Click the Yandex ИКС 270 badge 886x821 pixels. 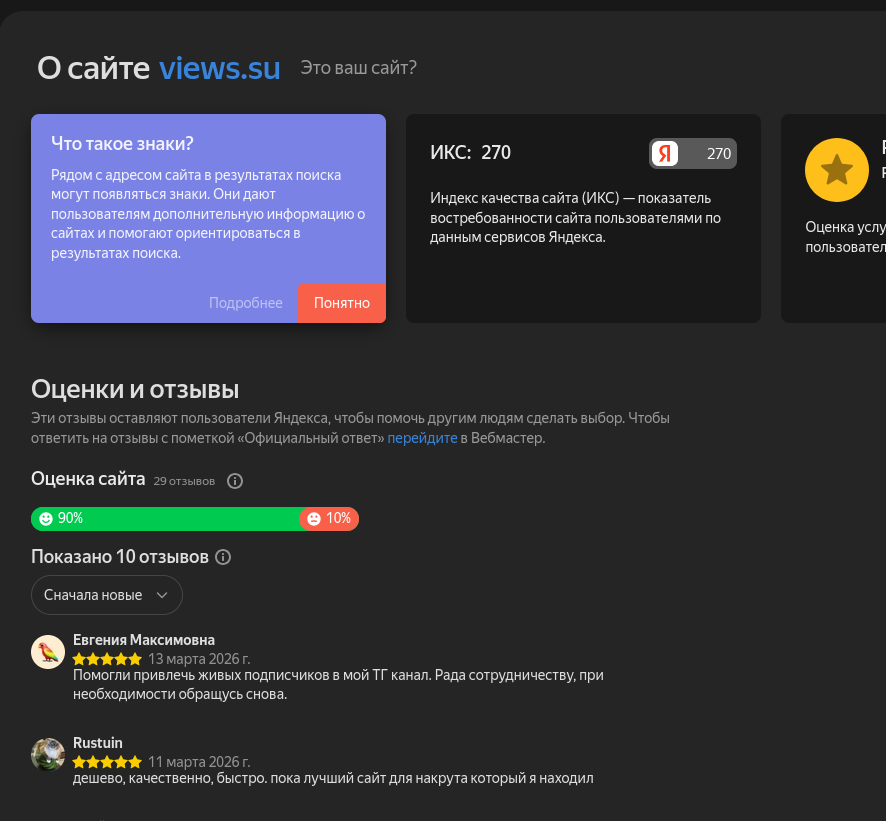pyautogui.click(x=693, y=154)
